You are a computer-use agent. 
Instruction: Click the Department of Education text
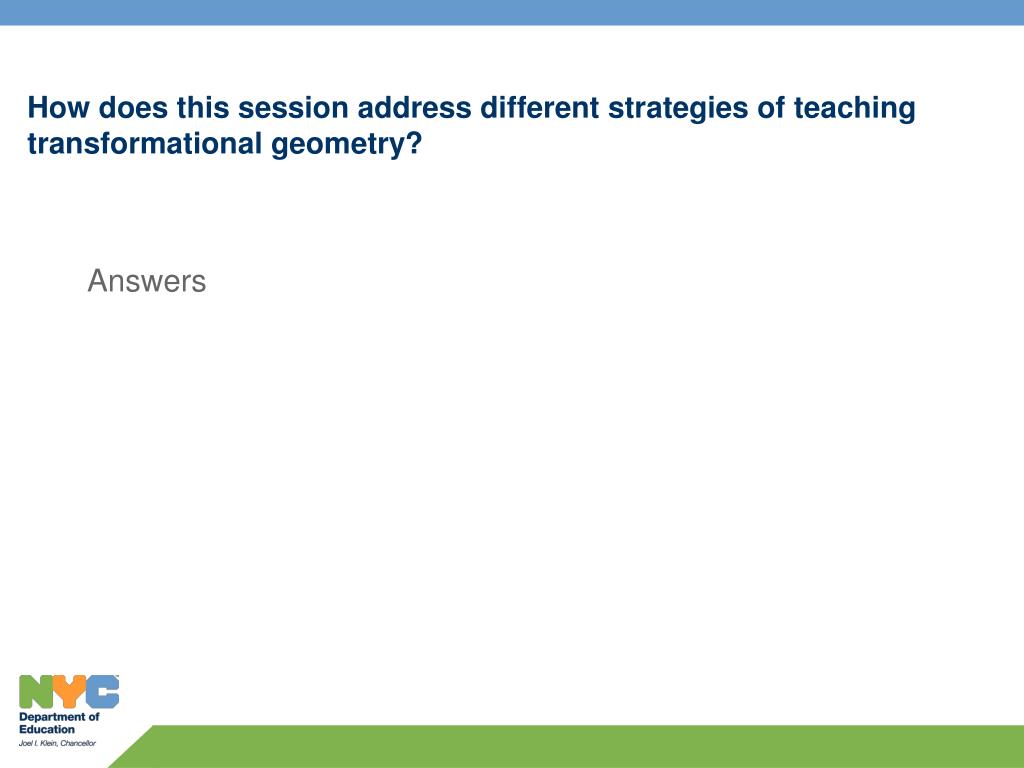point(59,723)
